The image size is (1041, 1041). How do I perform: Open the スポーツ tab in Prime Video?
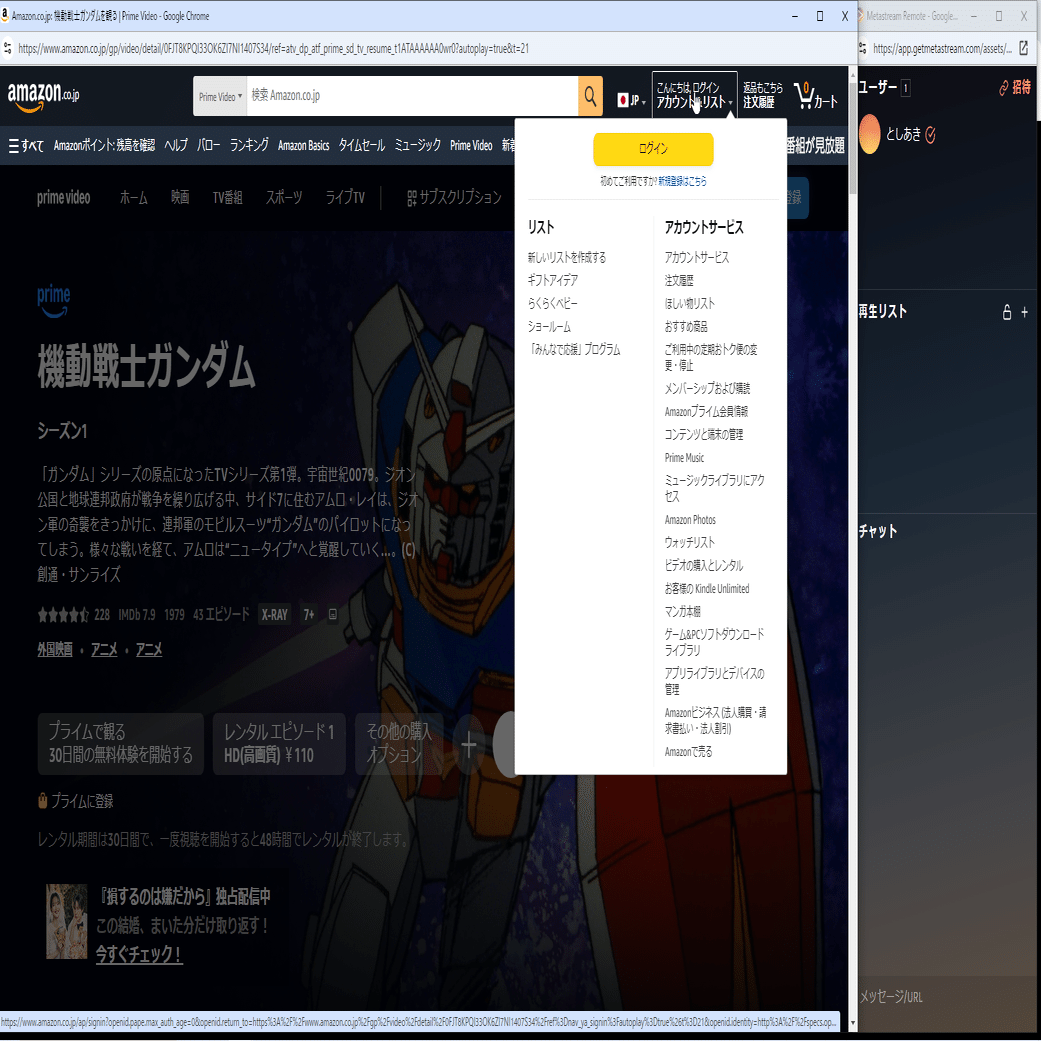pos(284,197)
